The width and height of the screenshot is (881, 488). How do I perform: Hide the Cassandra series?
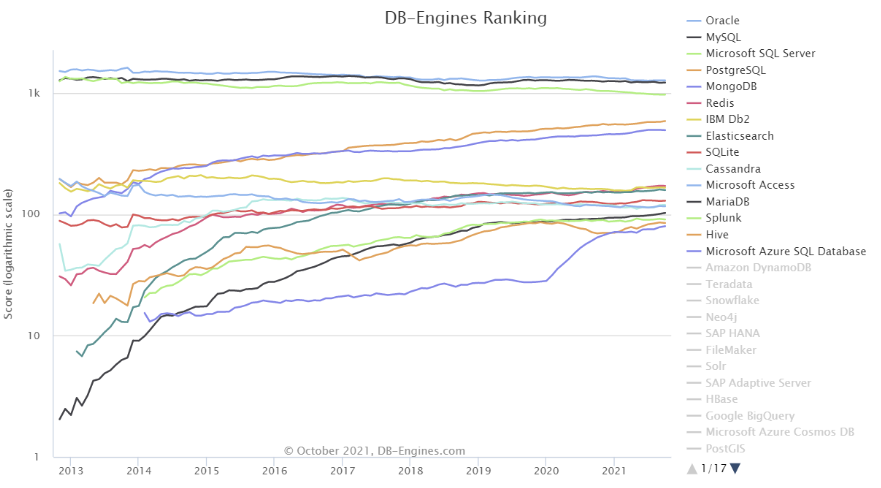tap(724, 169)
